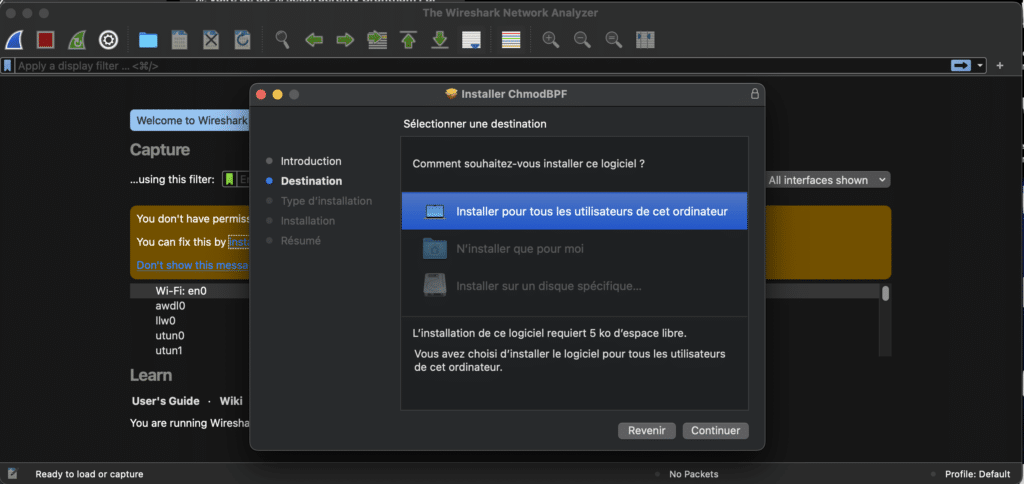
Task: Open a capture file with the folder icon
Action: coord(148,40)
